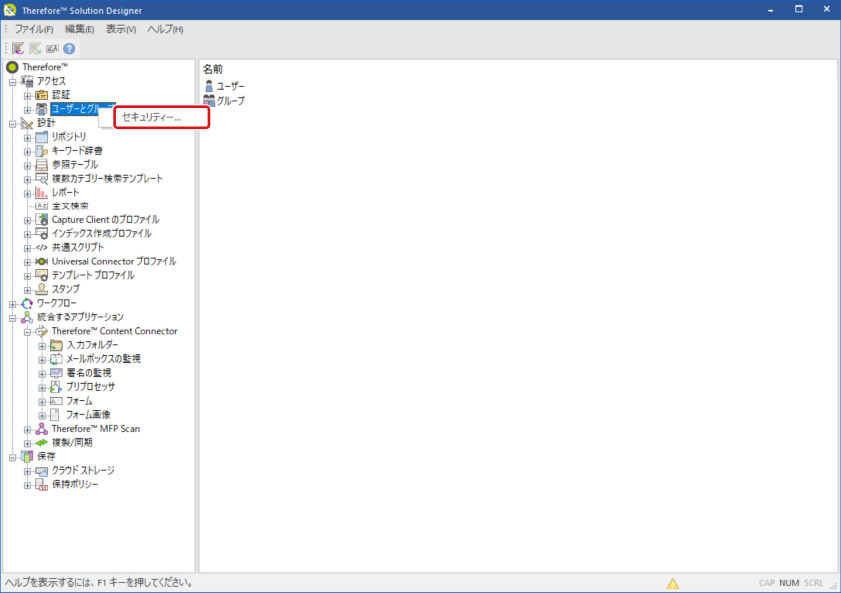The image size is (841, 593).
Task: Expand the 認証 tree node
Action: 28,95
